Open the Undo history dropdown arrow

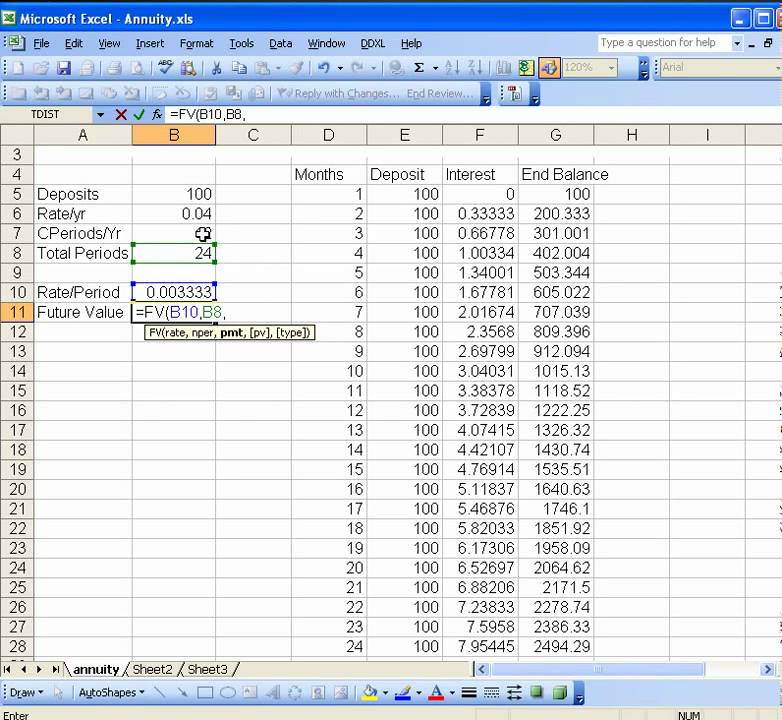(340, 68)
